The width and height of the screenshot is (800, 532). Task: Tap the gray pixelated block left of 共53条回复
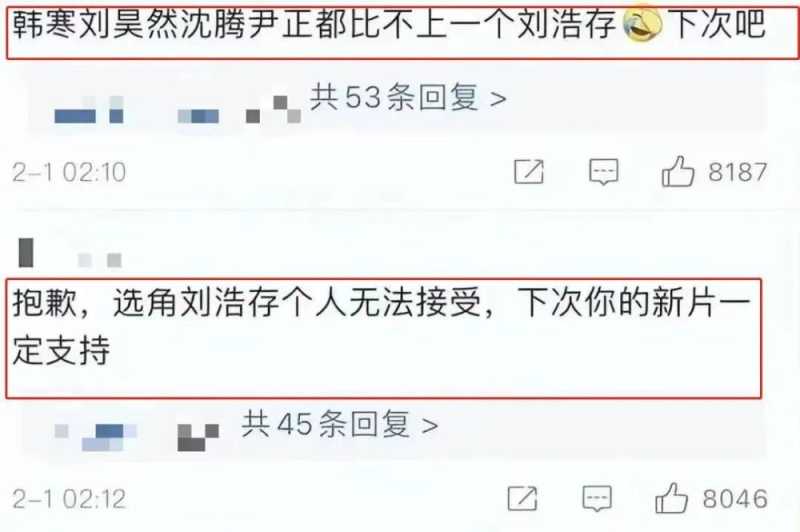(273, 109)
